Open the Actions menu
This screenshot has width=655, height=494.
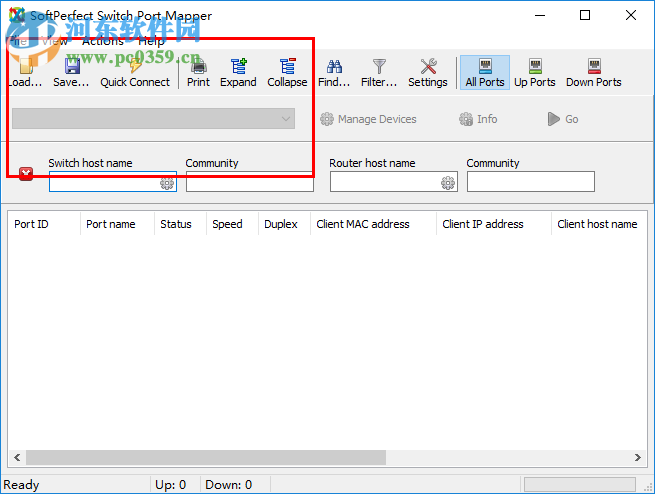103,41
